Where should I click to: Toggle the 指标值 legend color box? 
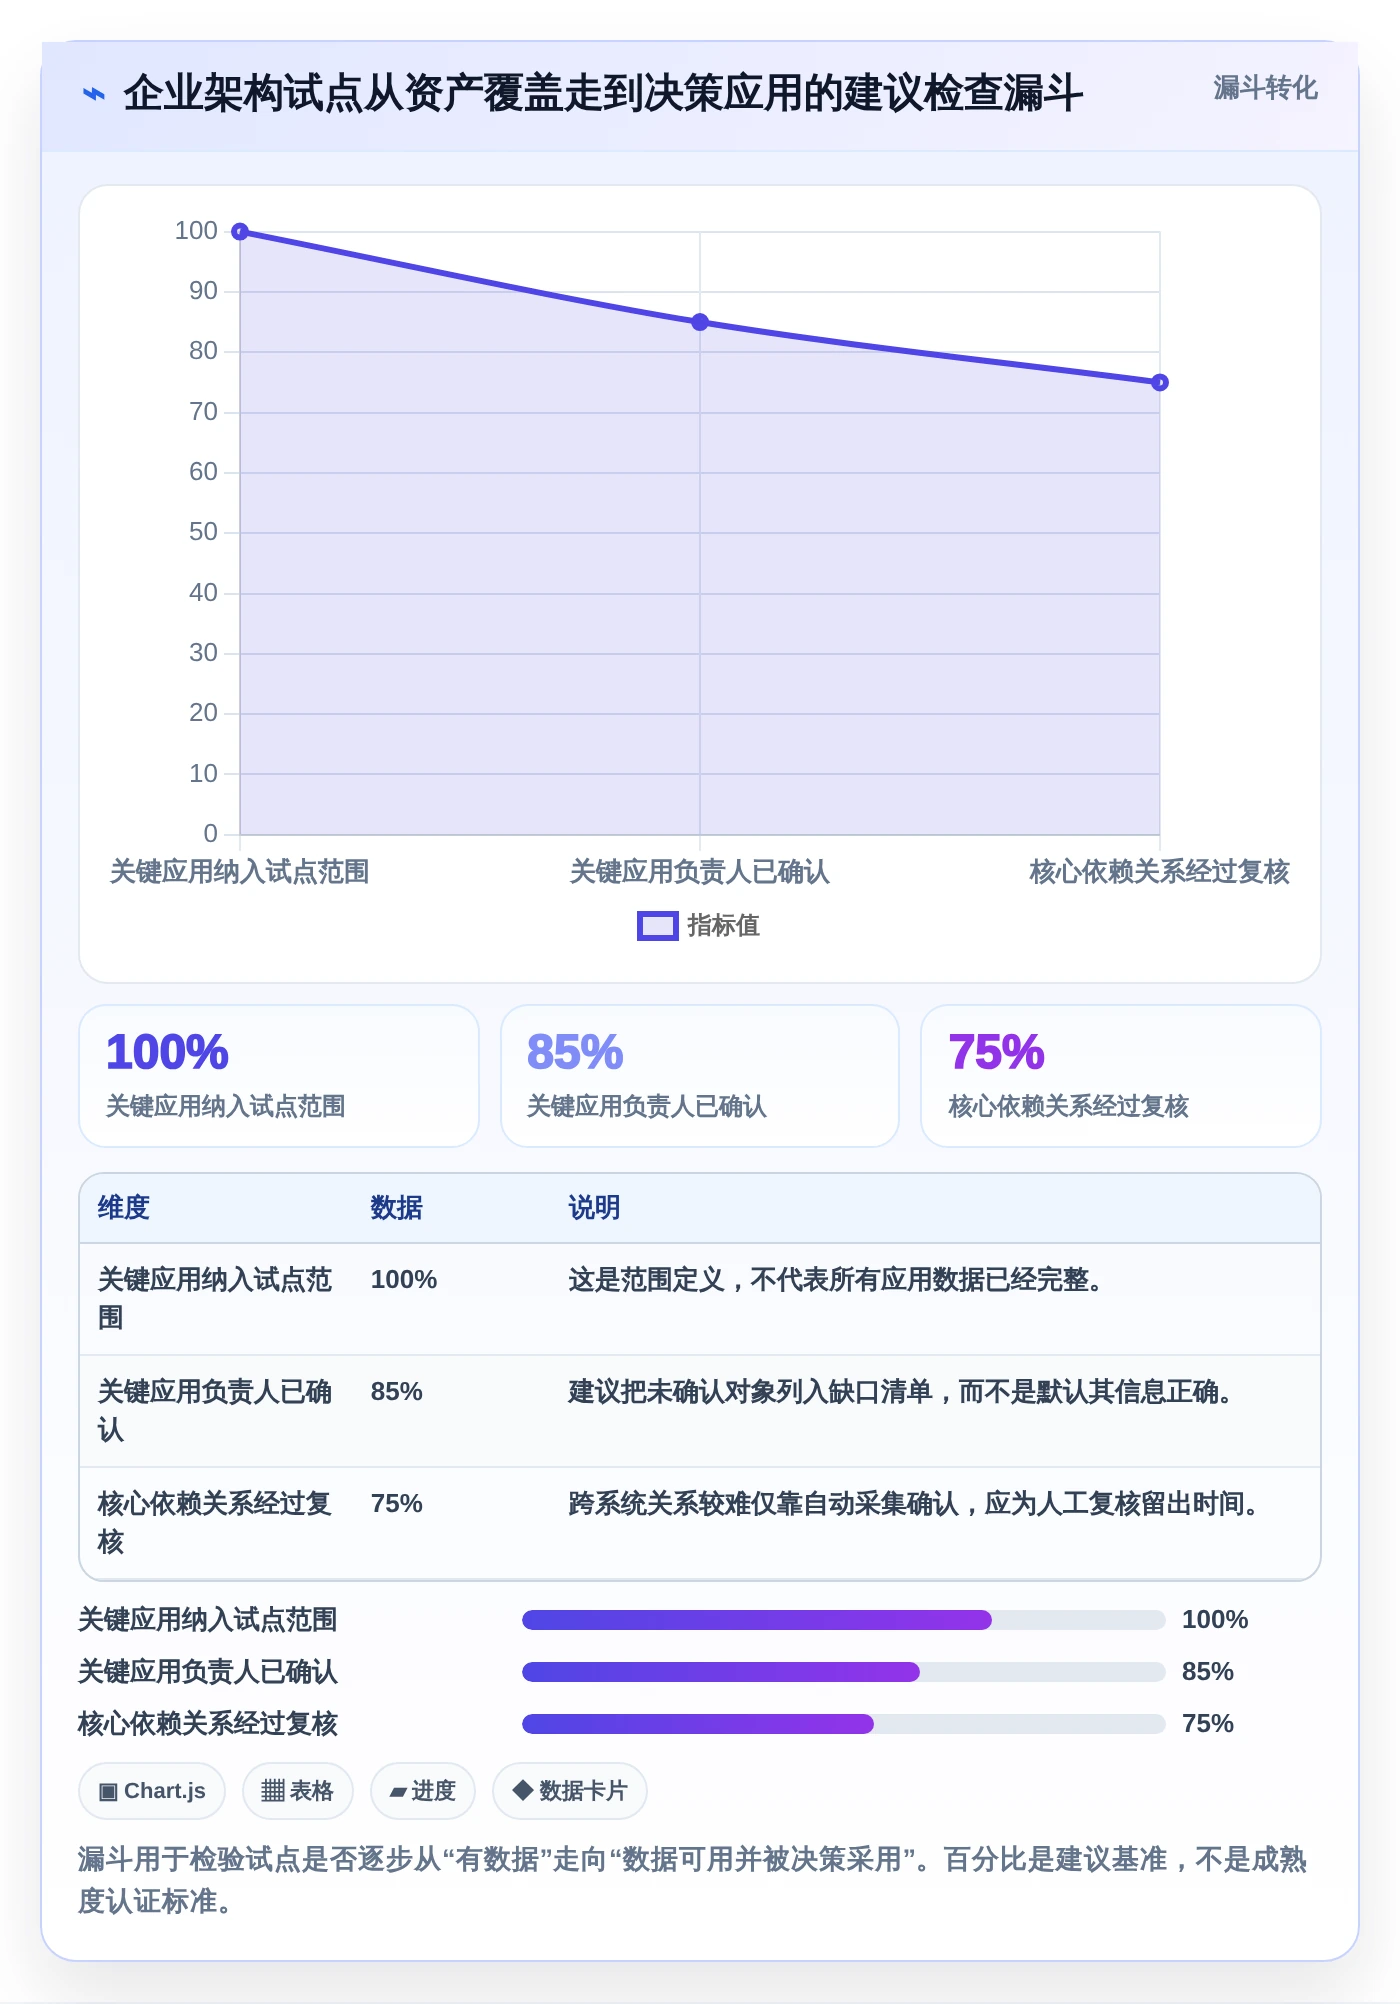click(x=658, y=926)
